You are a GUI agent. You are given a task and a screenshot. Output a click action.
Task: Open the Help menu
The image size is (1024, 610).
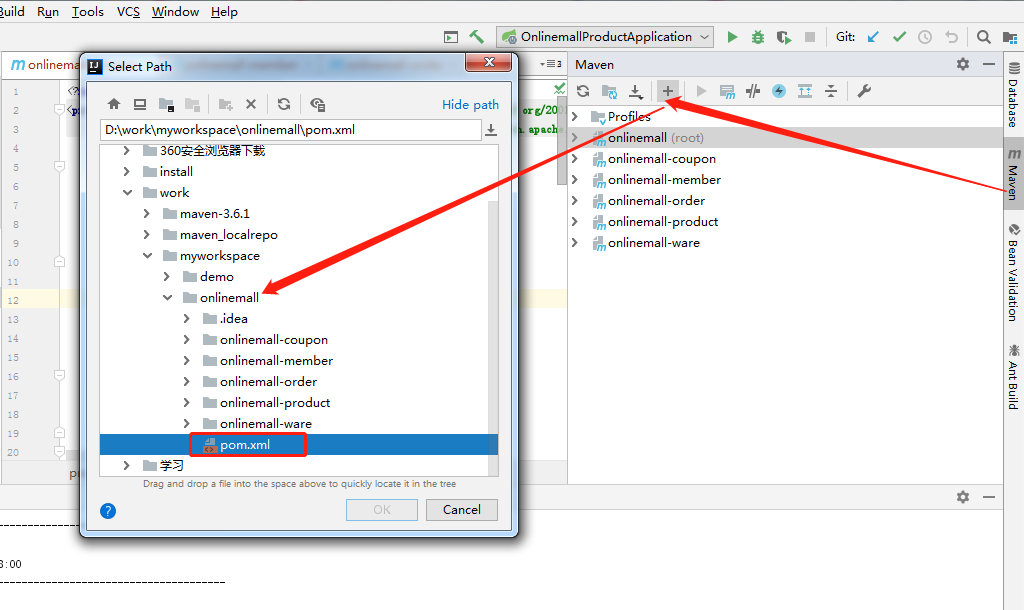pyautogui.click(x=224, y=12)
